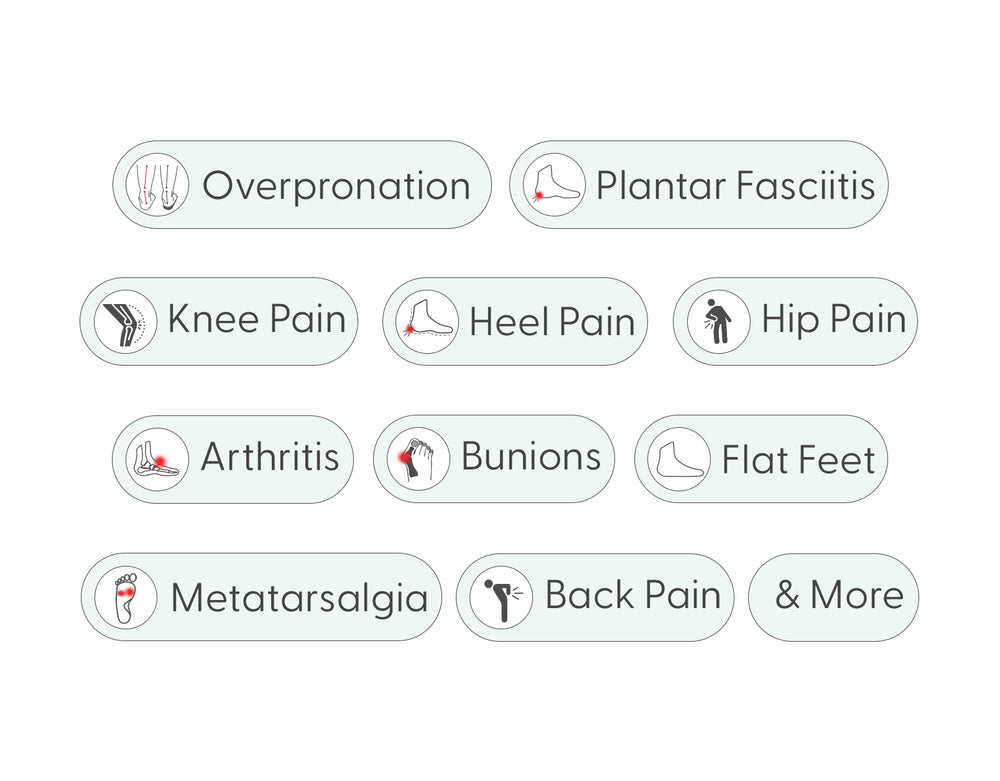Click the Bunions toe icon
The width and height of the screenshot is (1000, 781).
418,459
